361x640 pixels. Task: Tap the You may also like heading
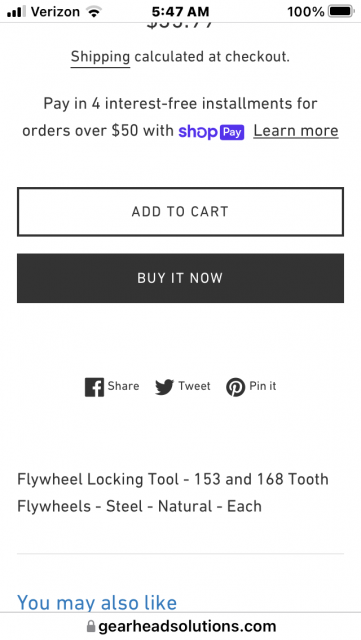click(97, 602)
